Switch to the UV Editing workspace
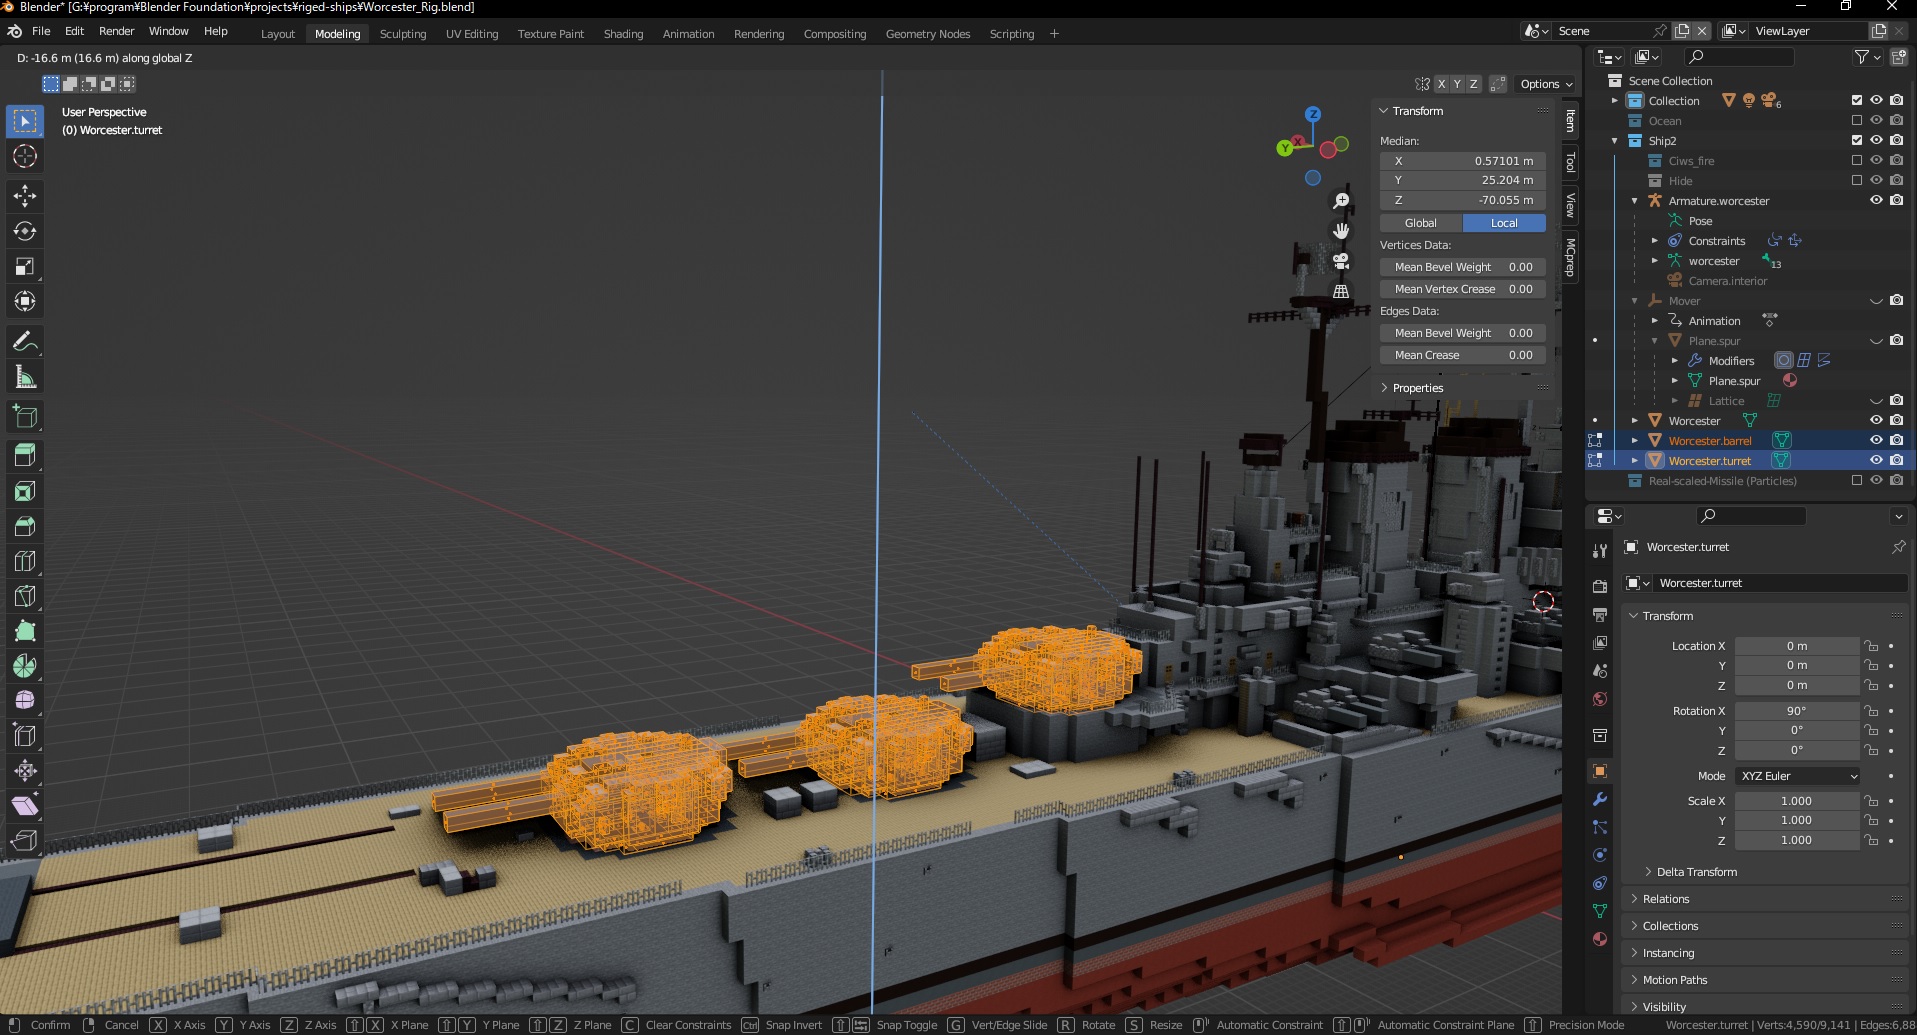 [x=472, y=34]
